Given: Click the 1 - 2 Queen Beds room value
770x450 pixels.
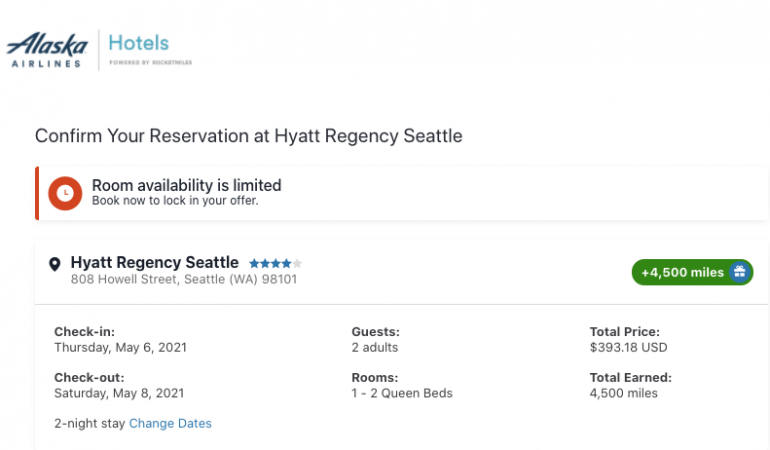Looking at the screenshot, I should [402, 393].
